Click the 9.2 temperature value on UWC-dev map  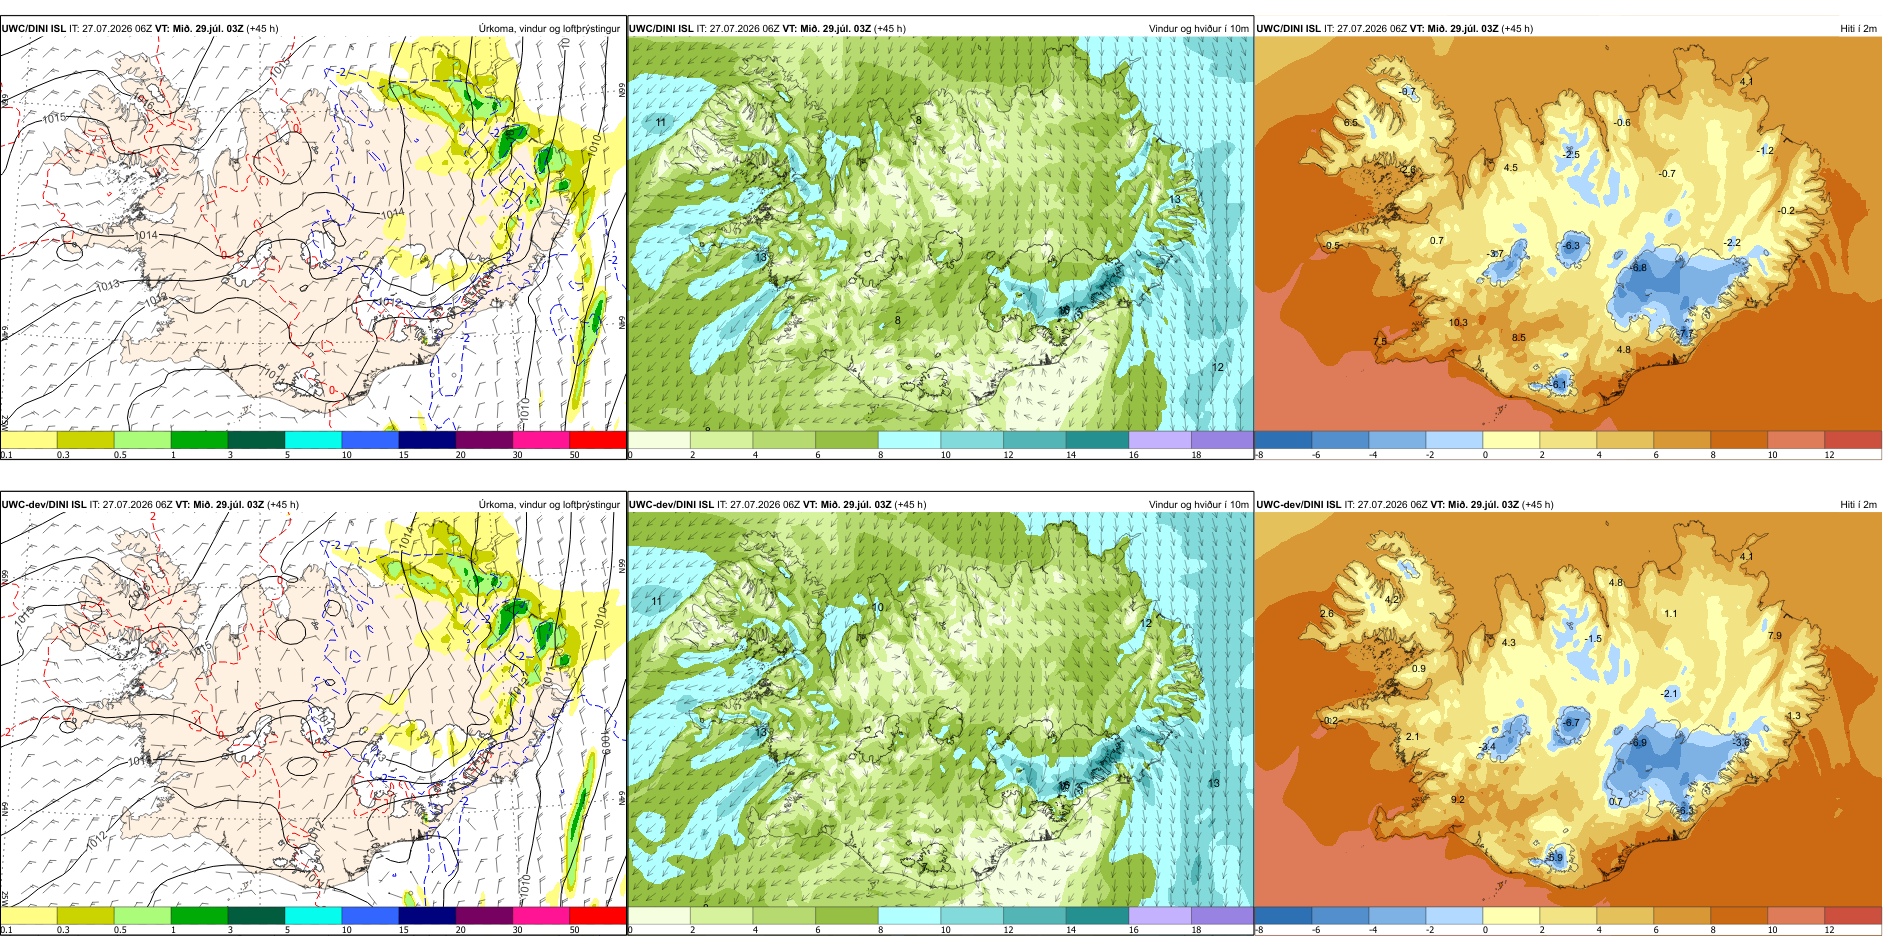pyautogui.click(x=1458, y=800)
